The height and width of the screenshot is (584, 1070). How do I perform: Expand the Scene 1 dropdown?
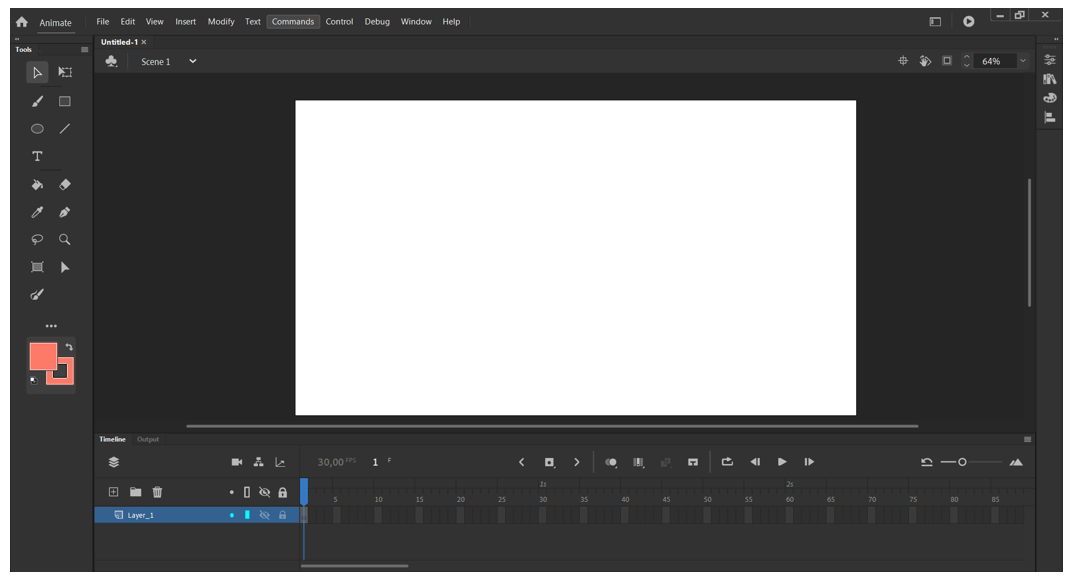pyautogui.click(x=192, y=61)
